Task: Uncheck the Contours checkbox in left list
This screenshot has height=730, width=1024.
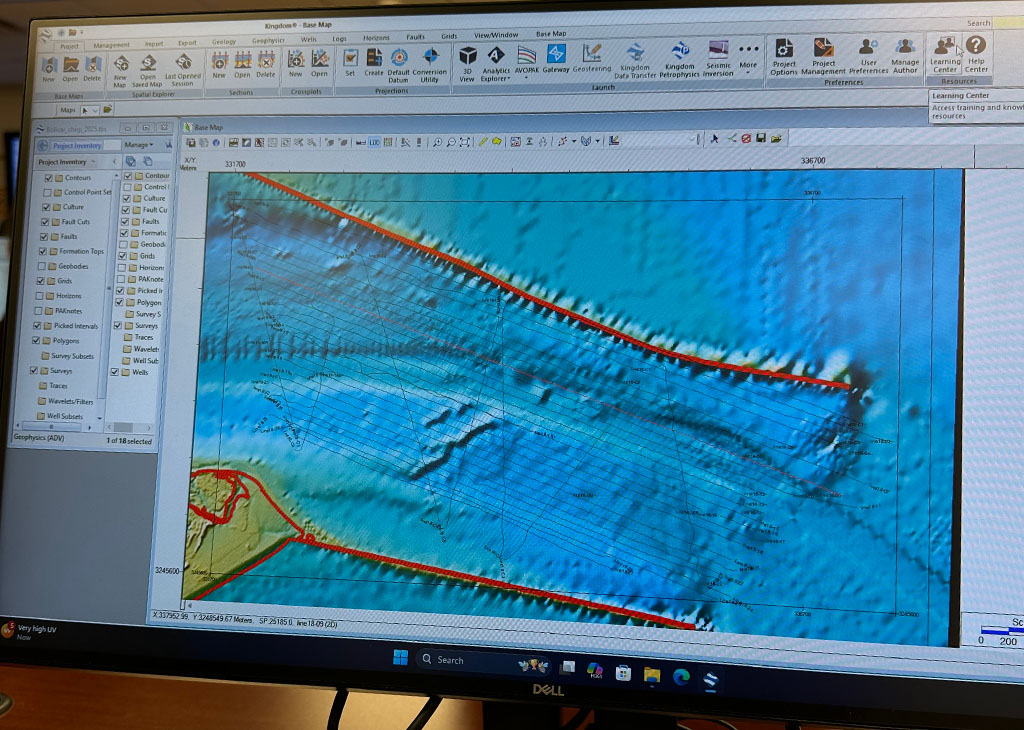Action: pyautogui.click(x=47, y=178)
